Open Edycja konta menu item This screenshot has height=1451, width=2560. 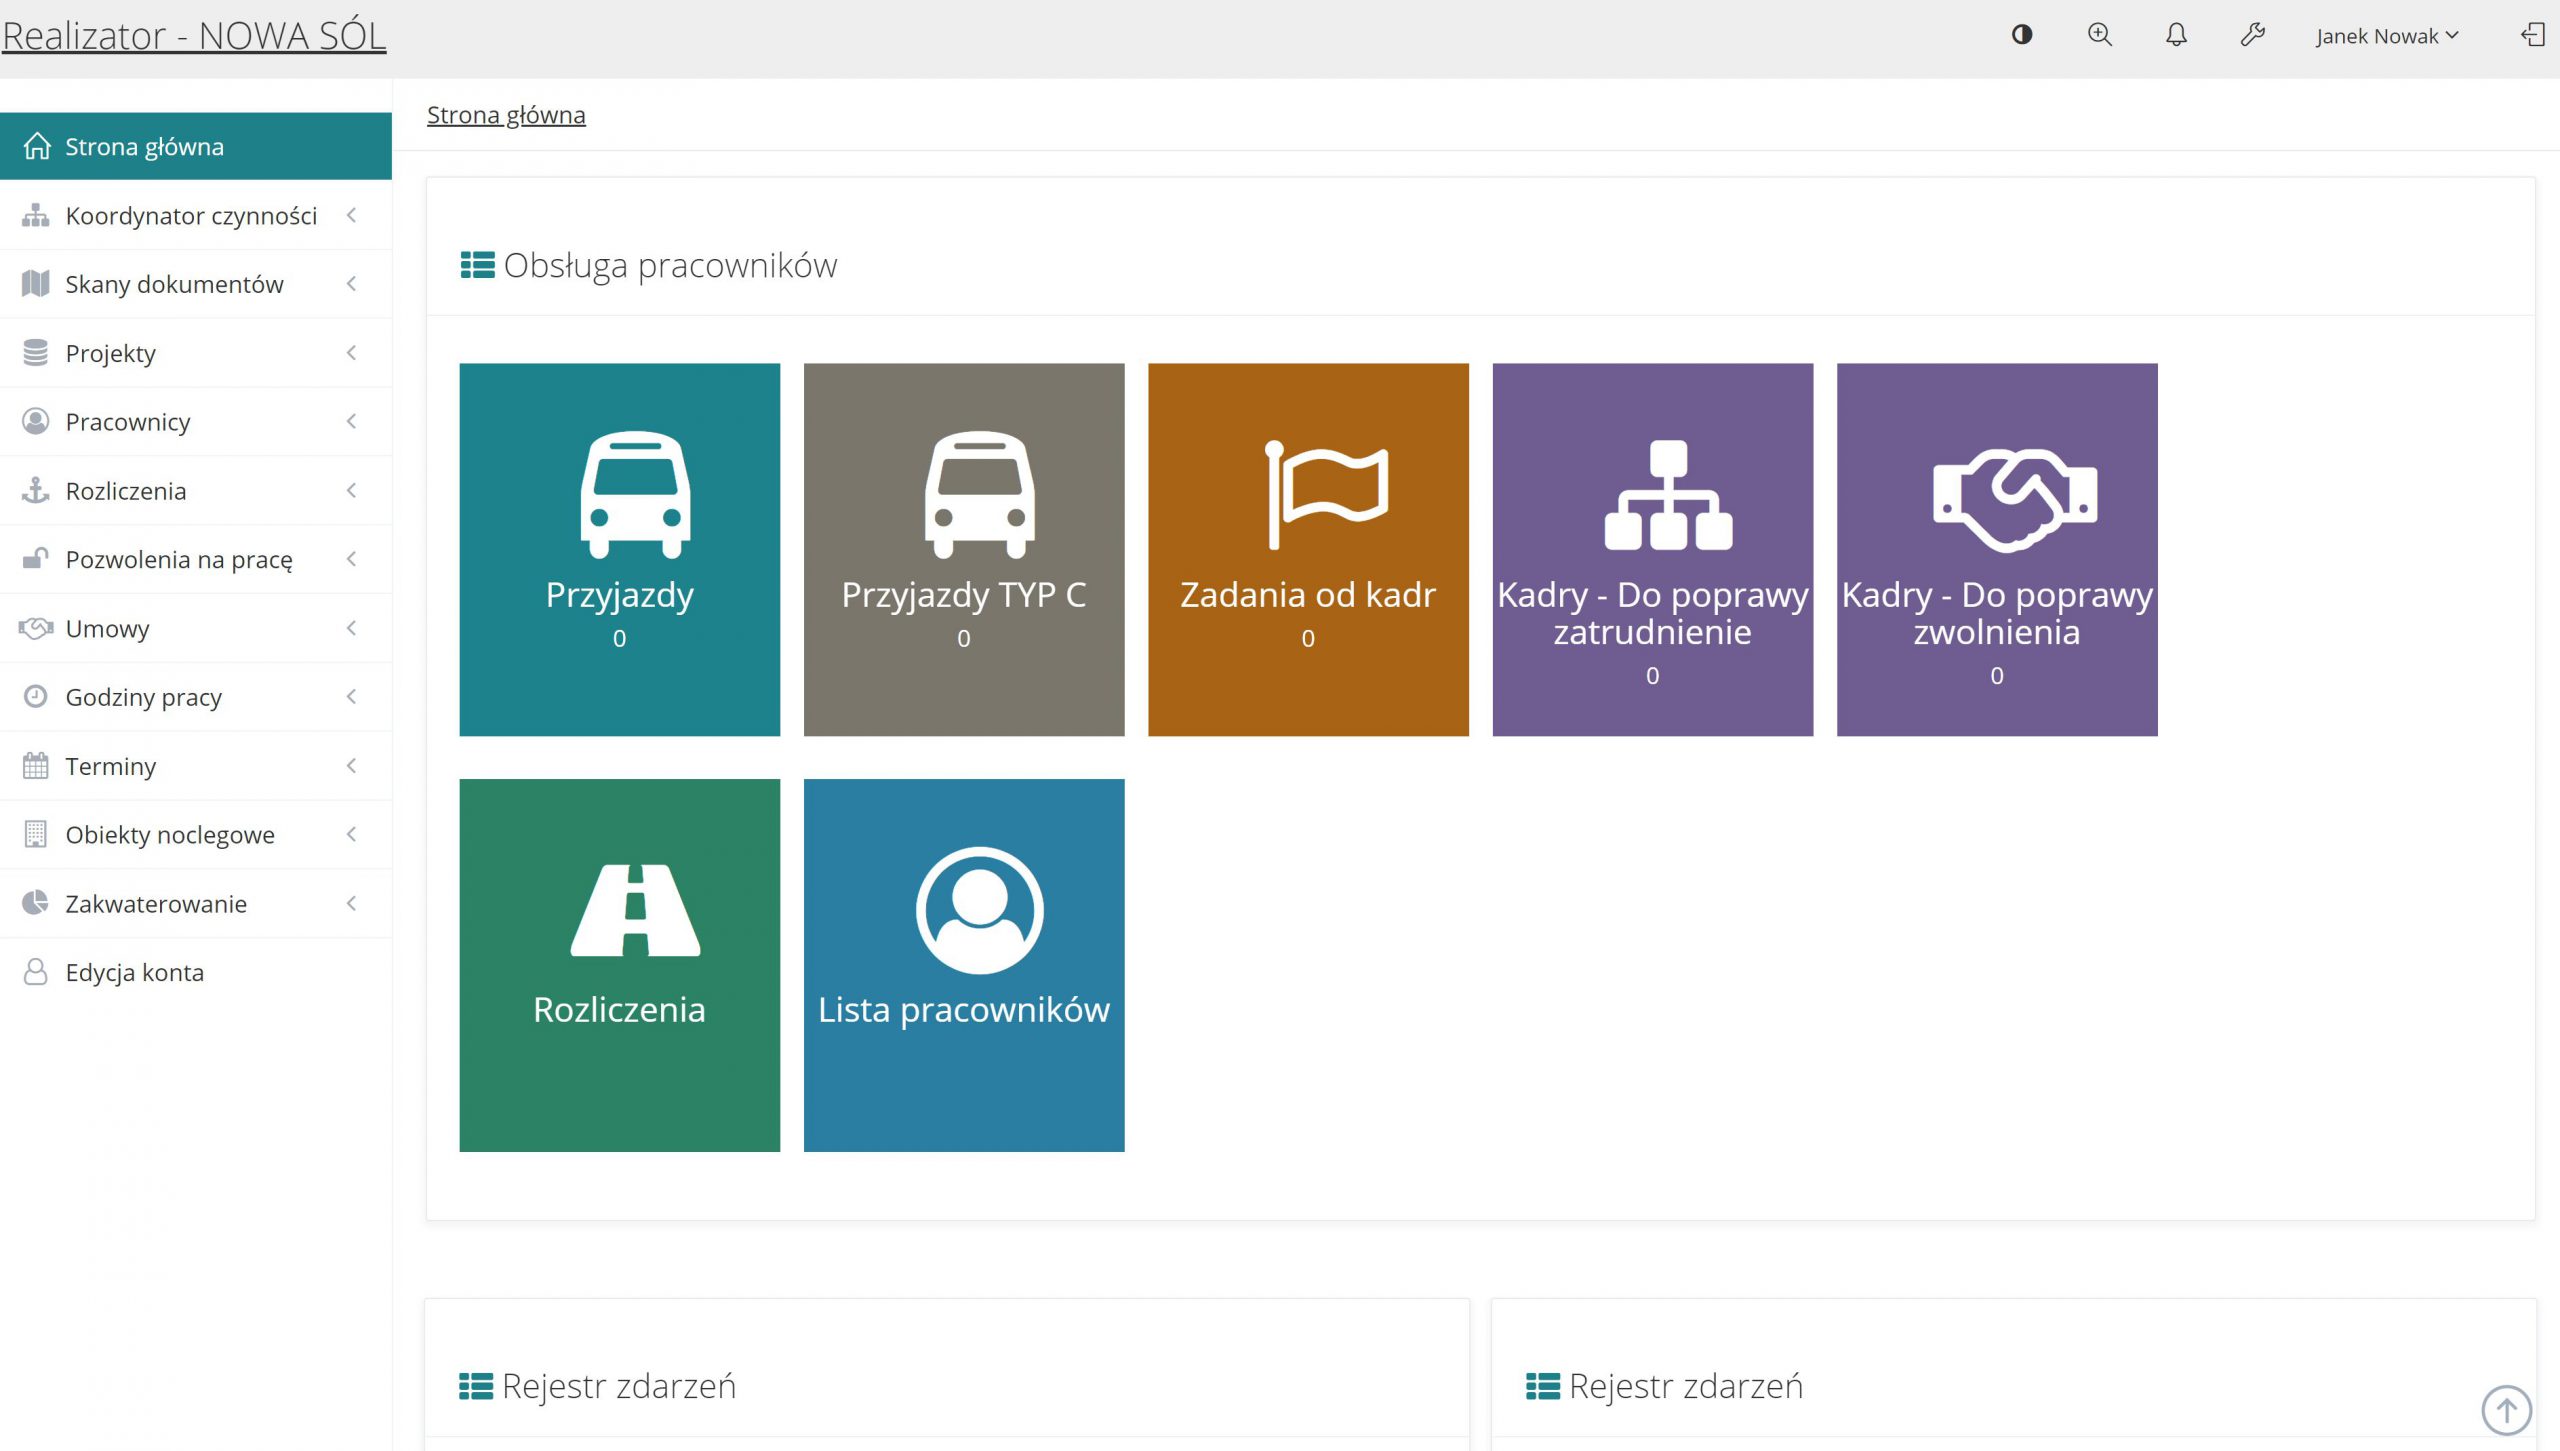click(134, 972)
